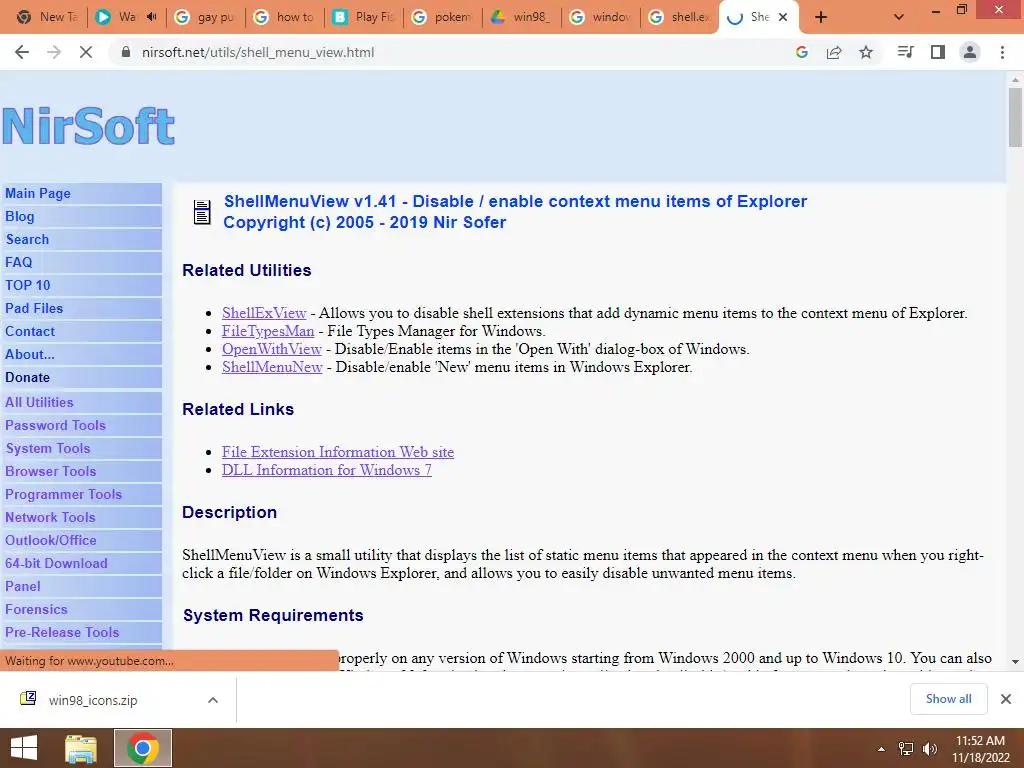The image size is (1024, 768).
Task: Open the media control icon in toolbar
Action: coord(905,52)
